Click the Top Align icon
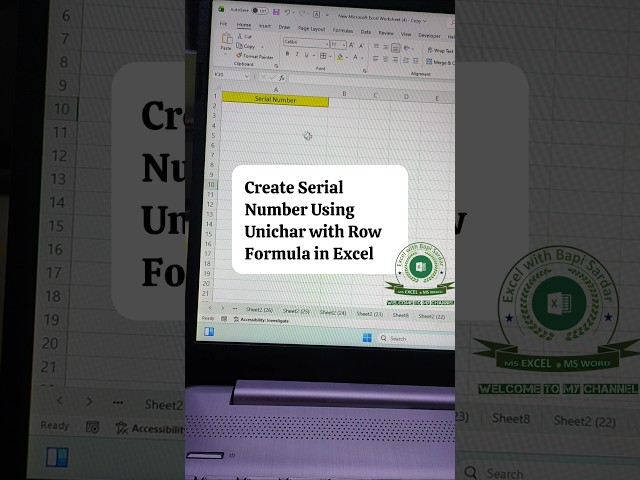 (376, 46)
